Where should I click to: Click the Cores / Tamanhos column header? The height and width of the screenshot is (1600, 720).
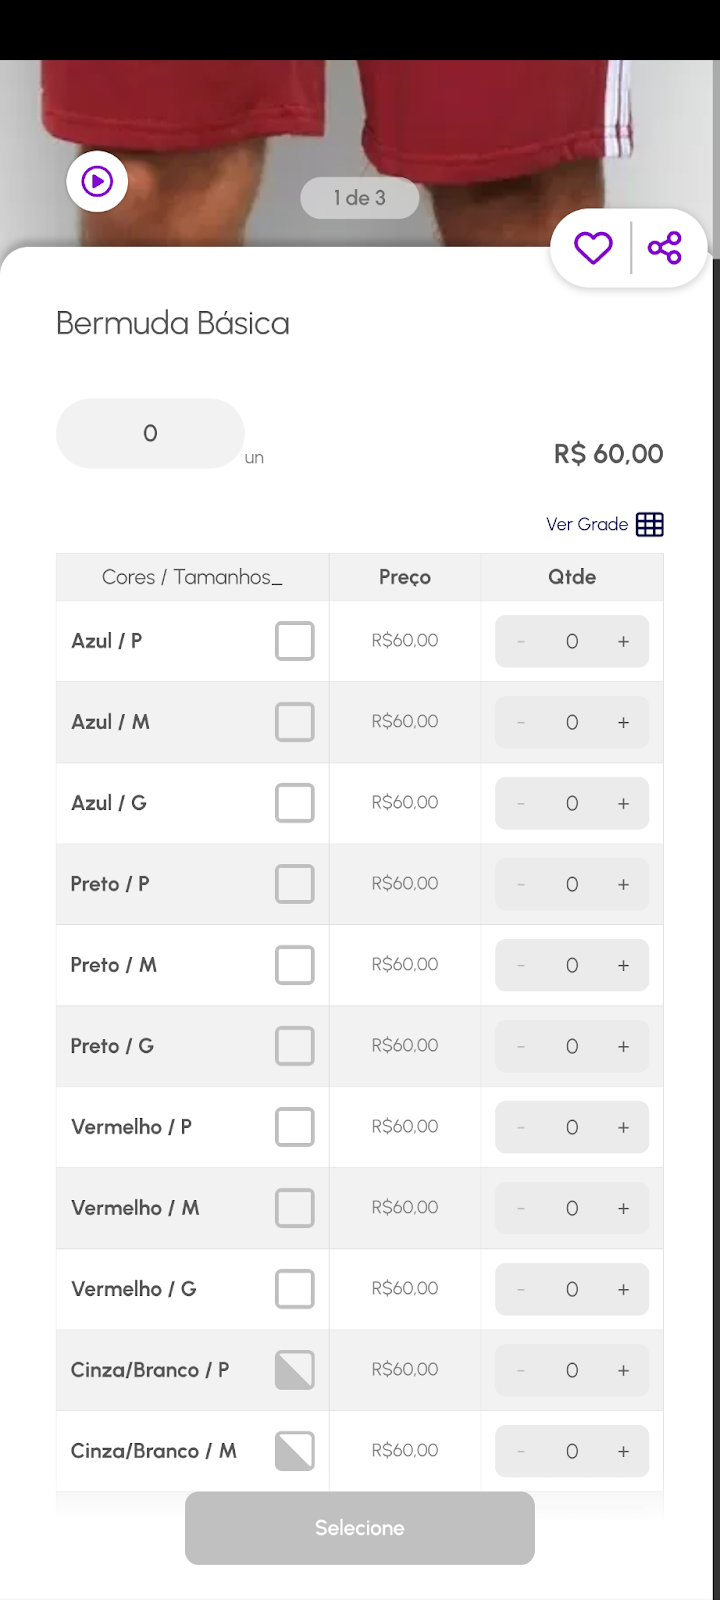pos(192,577)
